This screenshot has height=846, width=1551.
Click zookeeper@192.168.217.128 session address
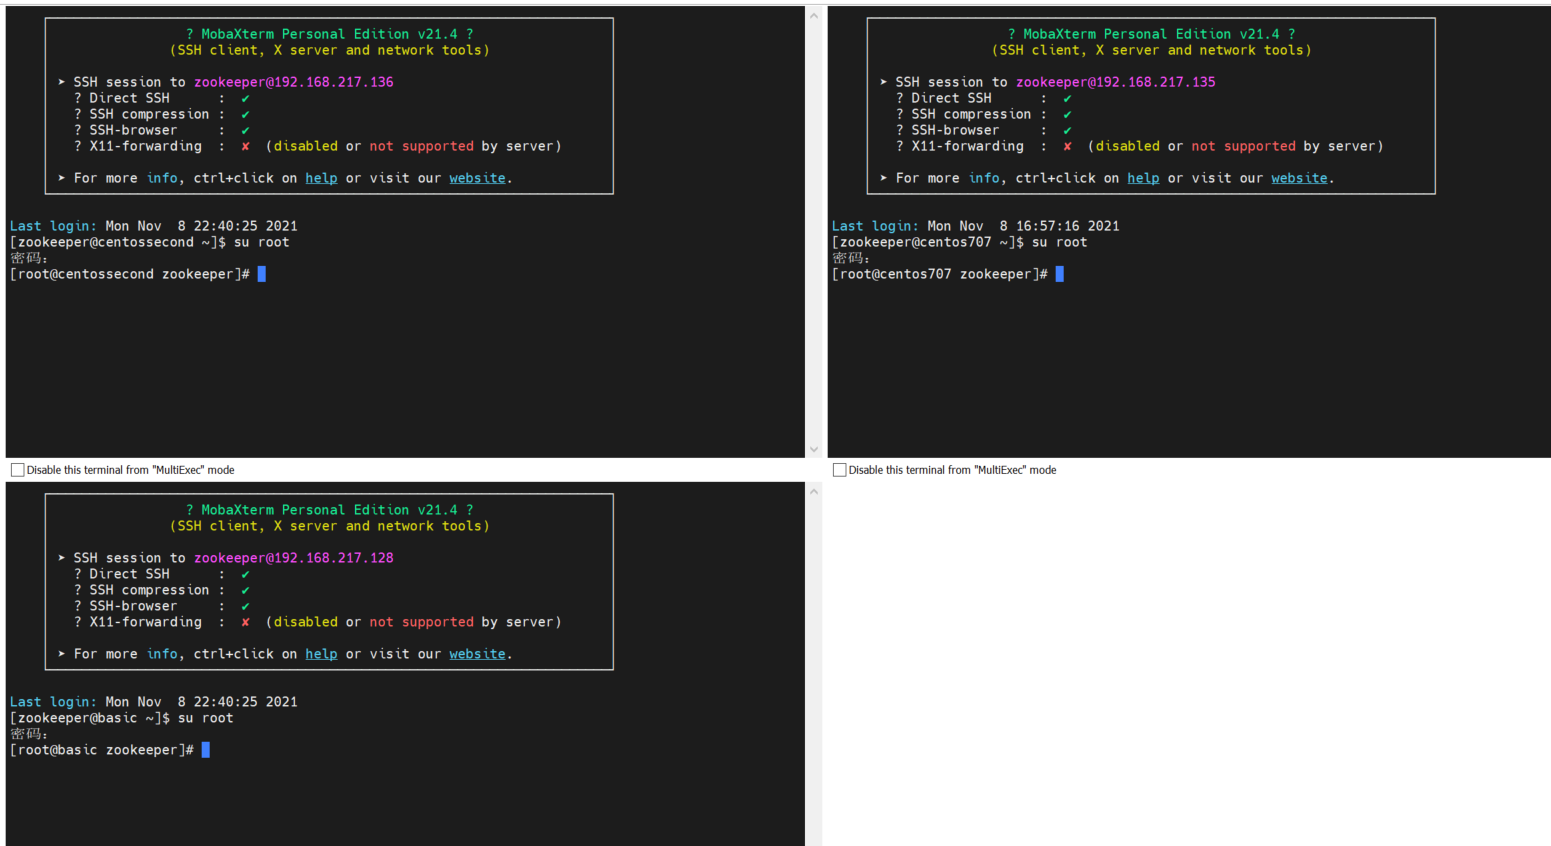coord(294,558)
